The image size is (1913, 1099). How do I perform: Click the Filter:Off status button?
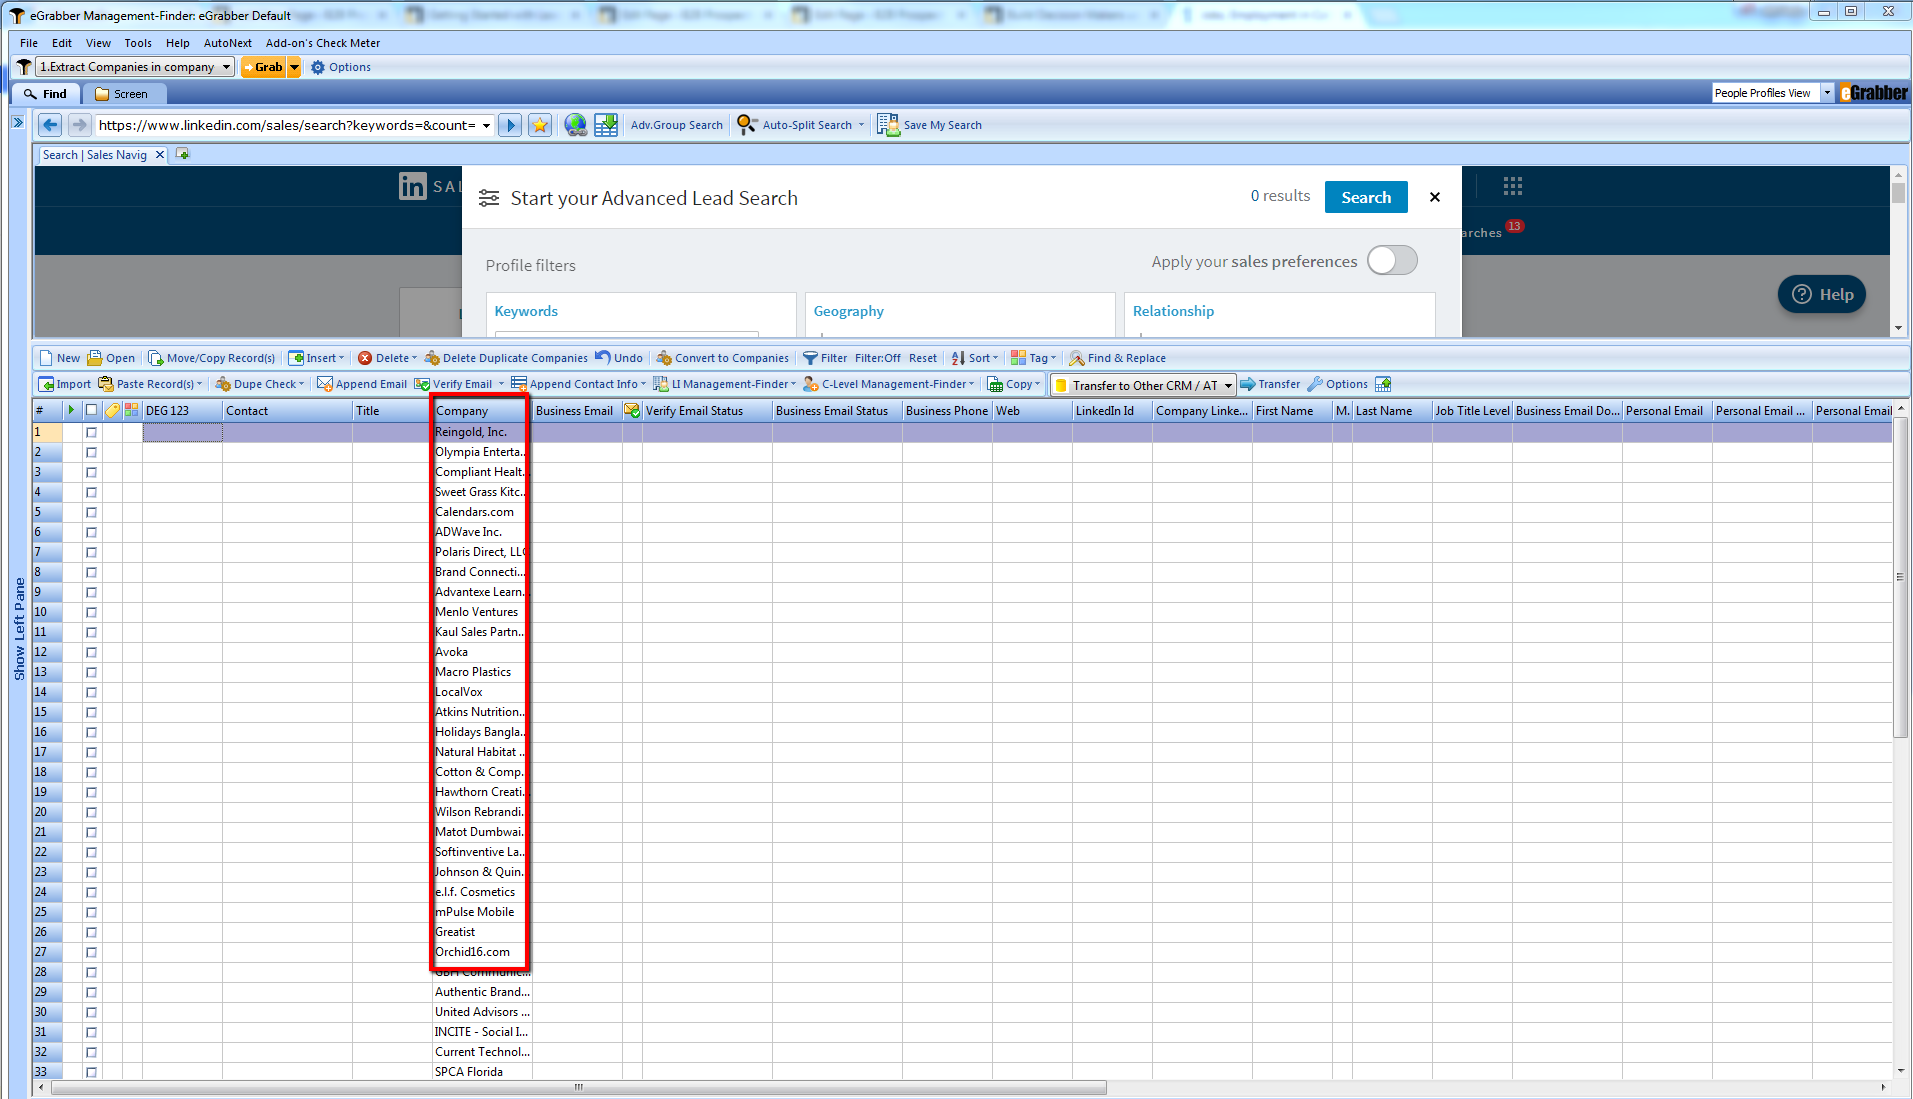(877, 358)
